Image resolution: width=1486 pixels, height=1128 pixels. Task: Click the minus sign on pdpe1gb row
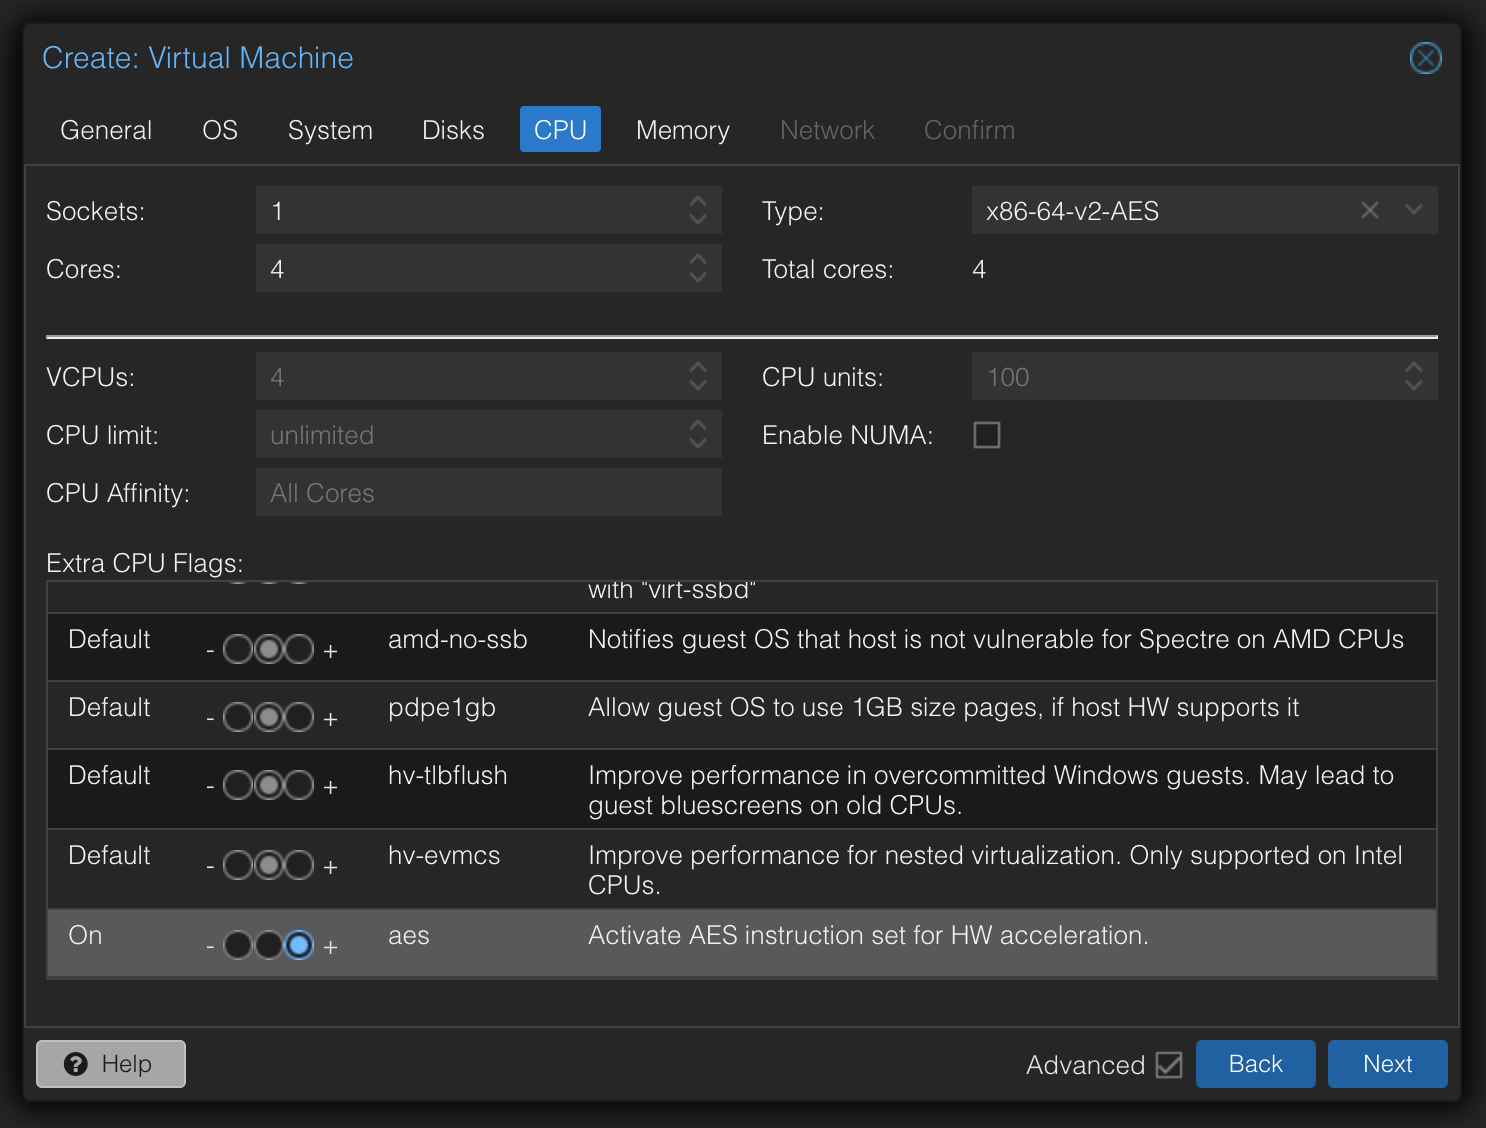(x=210, y=719)
